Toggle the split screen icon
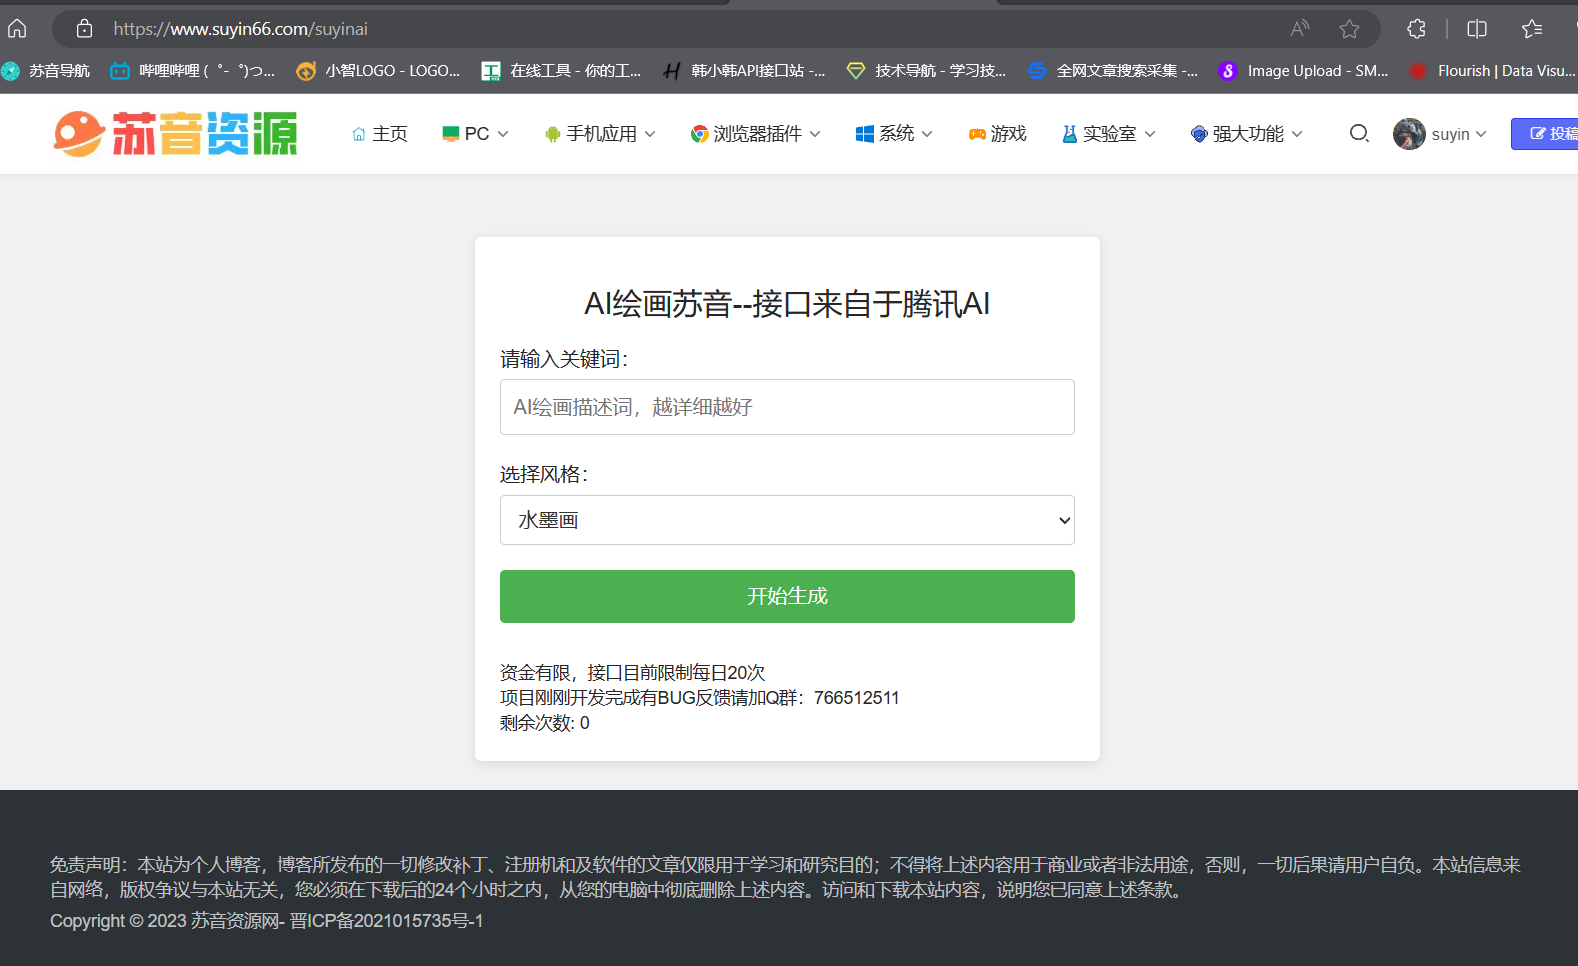The width and height of the screenshot is (1578, 966). pyautogui.click(x=1476, y=29)
